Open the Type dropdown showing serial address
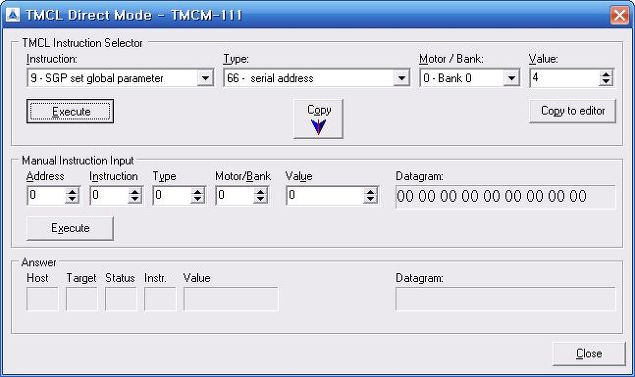This screenshot has height=377, width=635. (401, 78)
